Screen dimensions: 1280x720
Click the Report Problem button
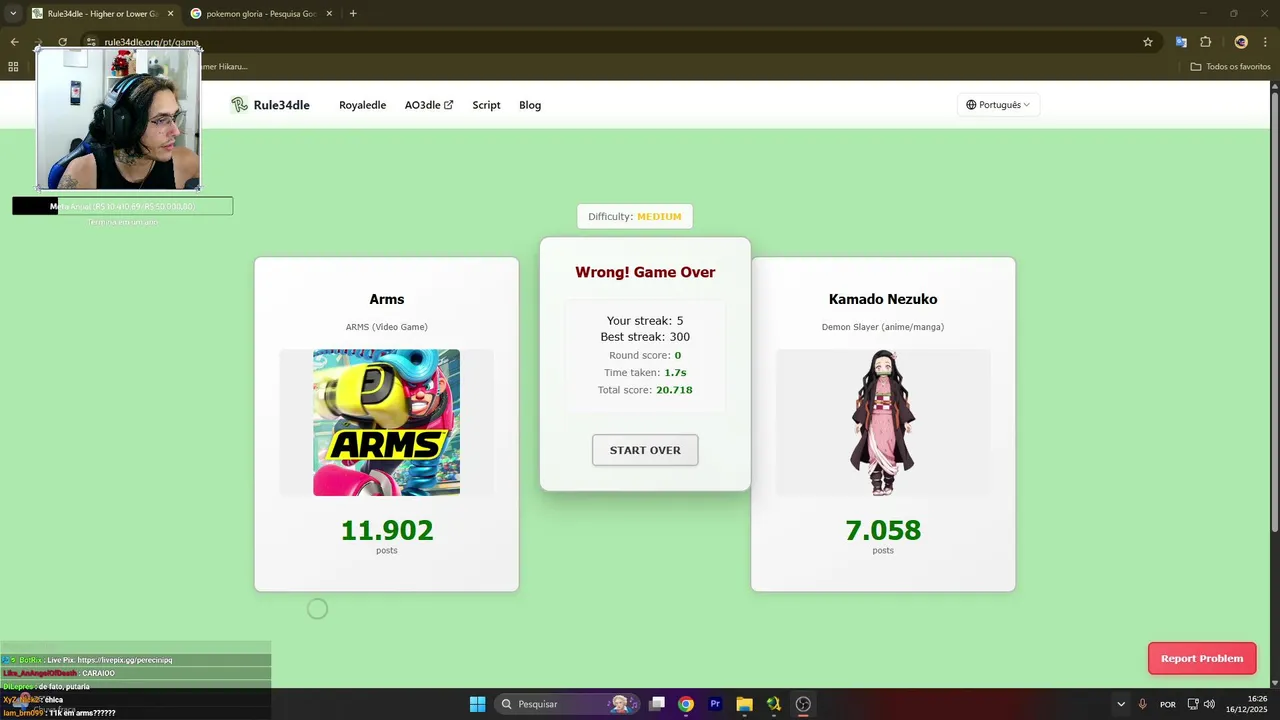click(x=1202, y=658)
